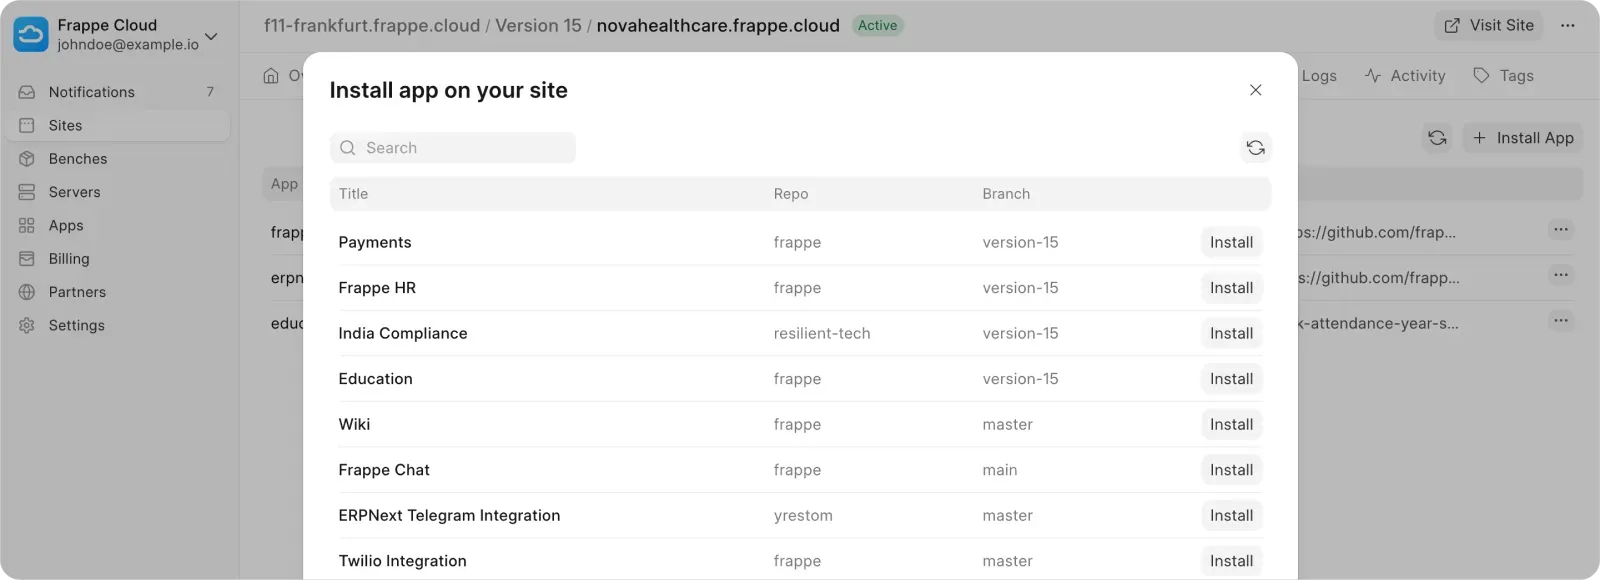Viewport: 1600px width, 580px height.
Task: Install the Education app
Action: click(1231, 379)
